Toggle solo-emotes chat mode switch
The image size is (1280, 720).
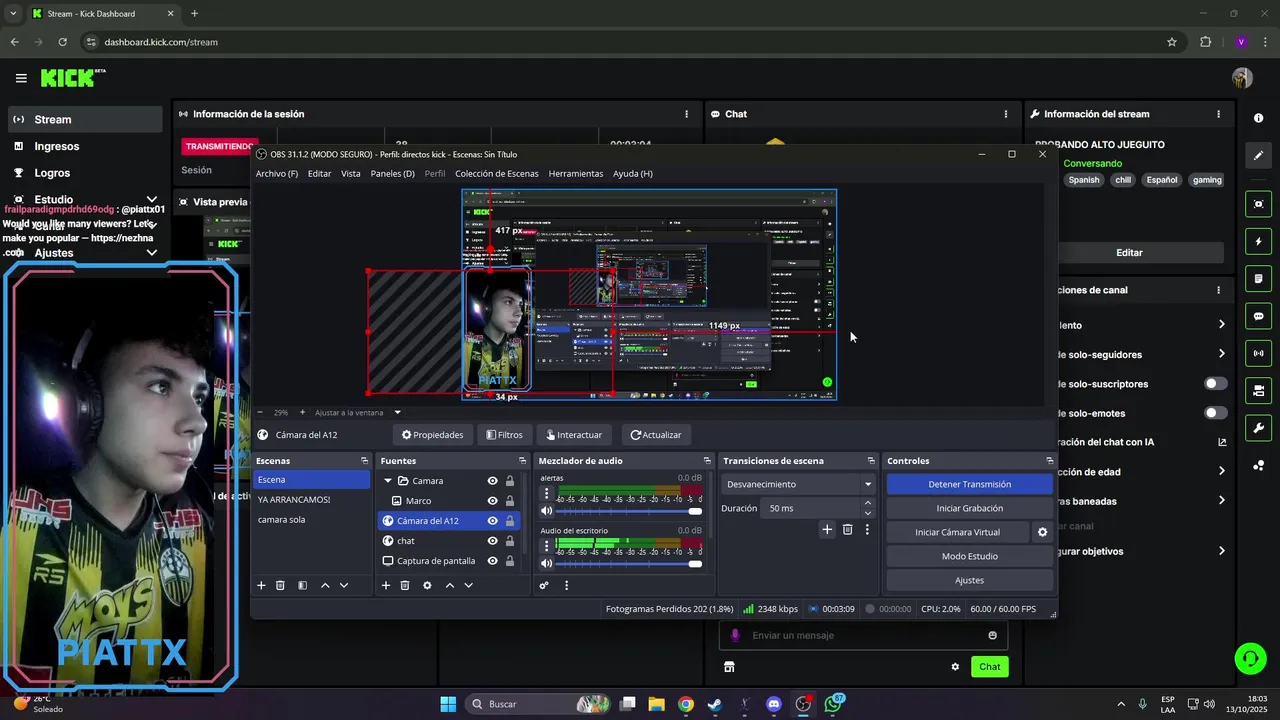1216,413
